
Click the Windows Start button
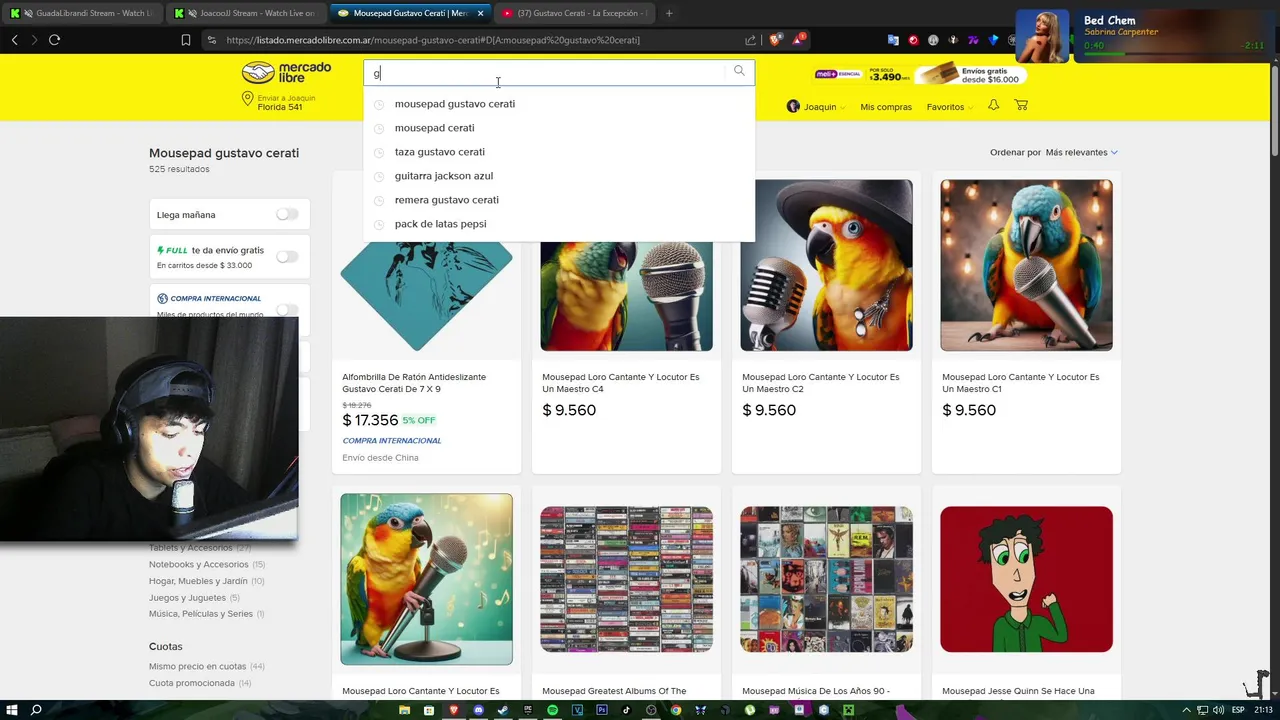pos(12,710)
